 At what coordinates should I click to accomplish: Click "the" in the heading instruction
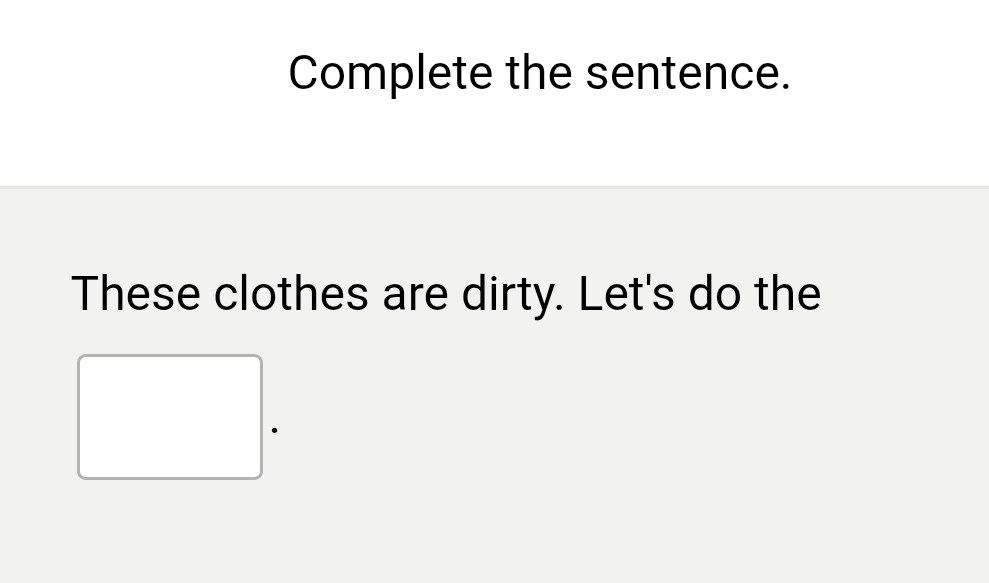(539, 73)
